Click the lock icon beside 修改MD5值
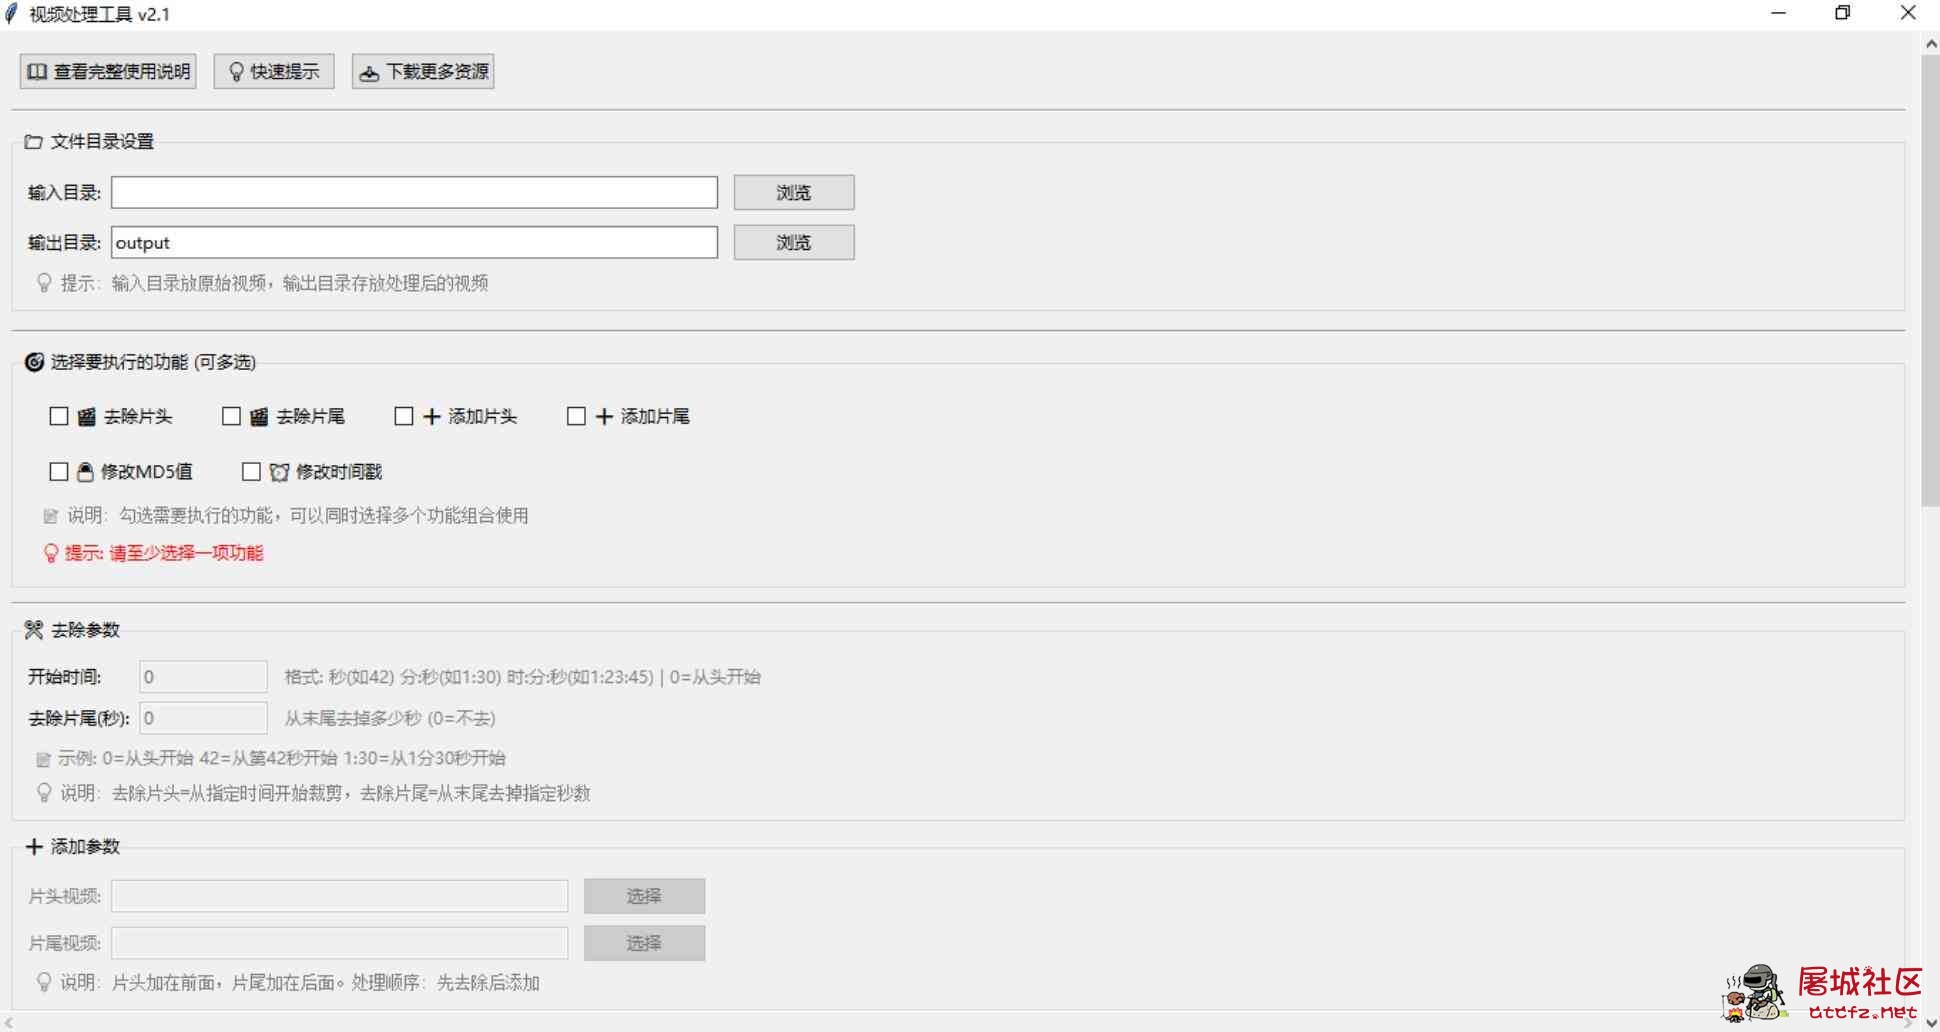This screenshot has height=1032, width=1940. pos(85,472)
